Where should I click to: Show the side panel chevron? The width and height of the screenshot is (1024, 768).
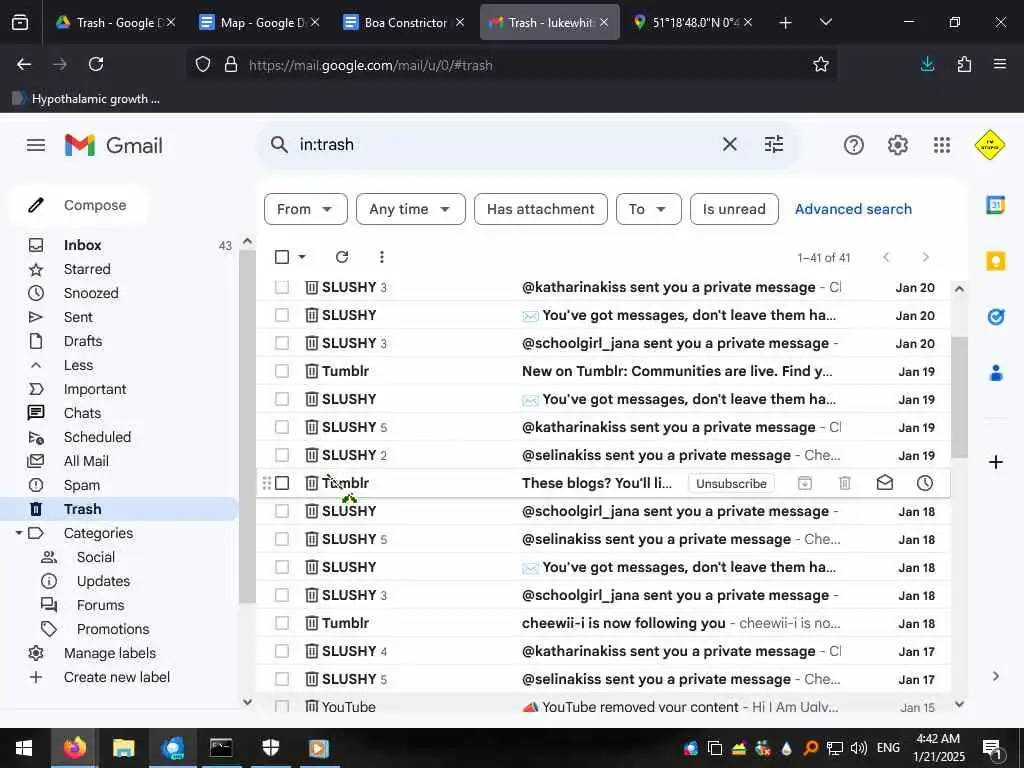click(995, 676)
